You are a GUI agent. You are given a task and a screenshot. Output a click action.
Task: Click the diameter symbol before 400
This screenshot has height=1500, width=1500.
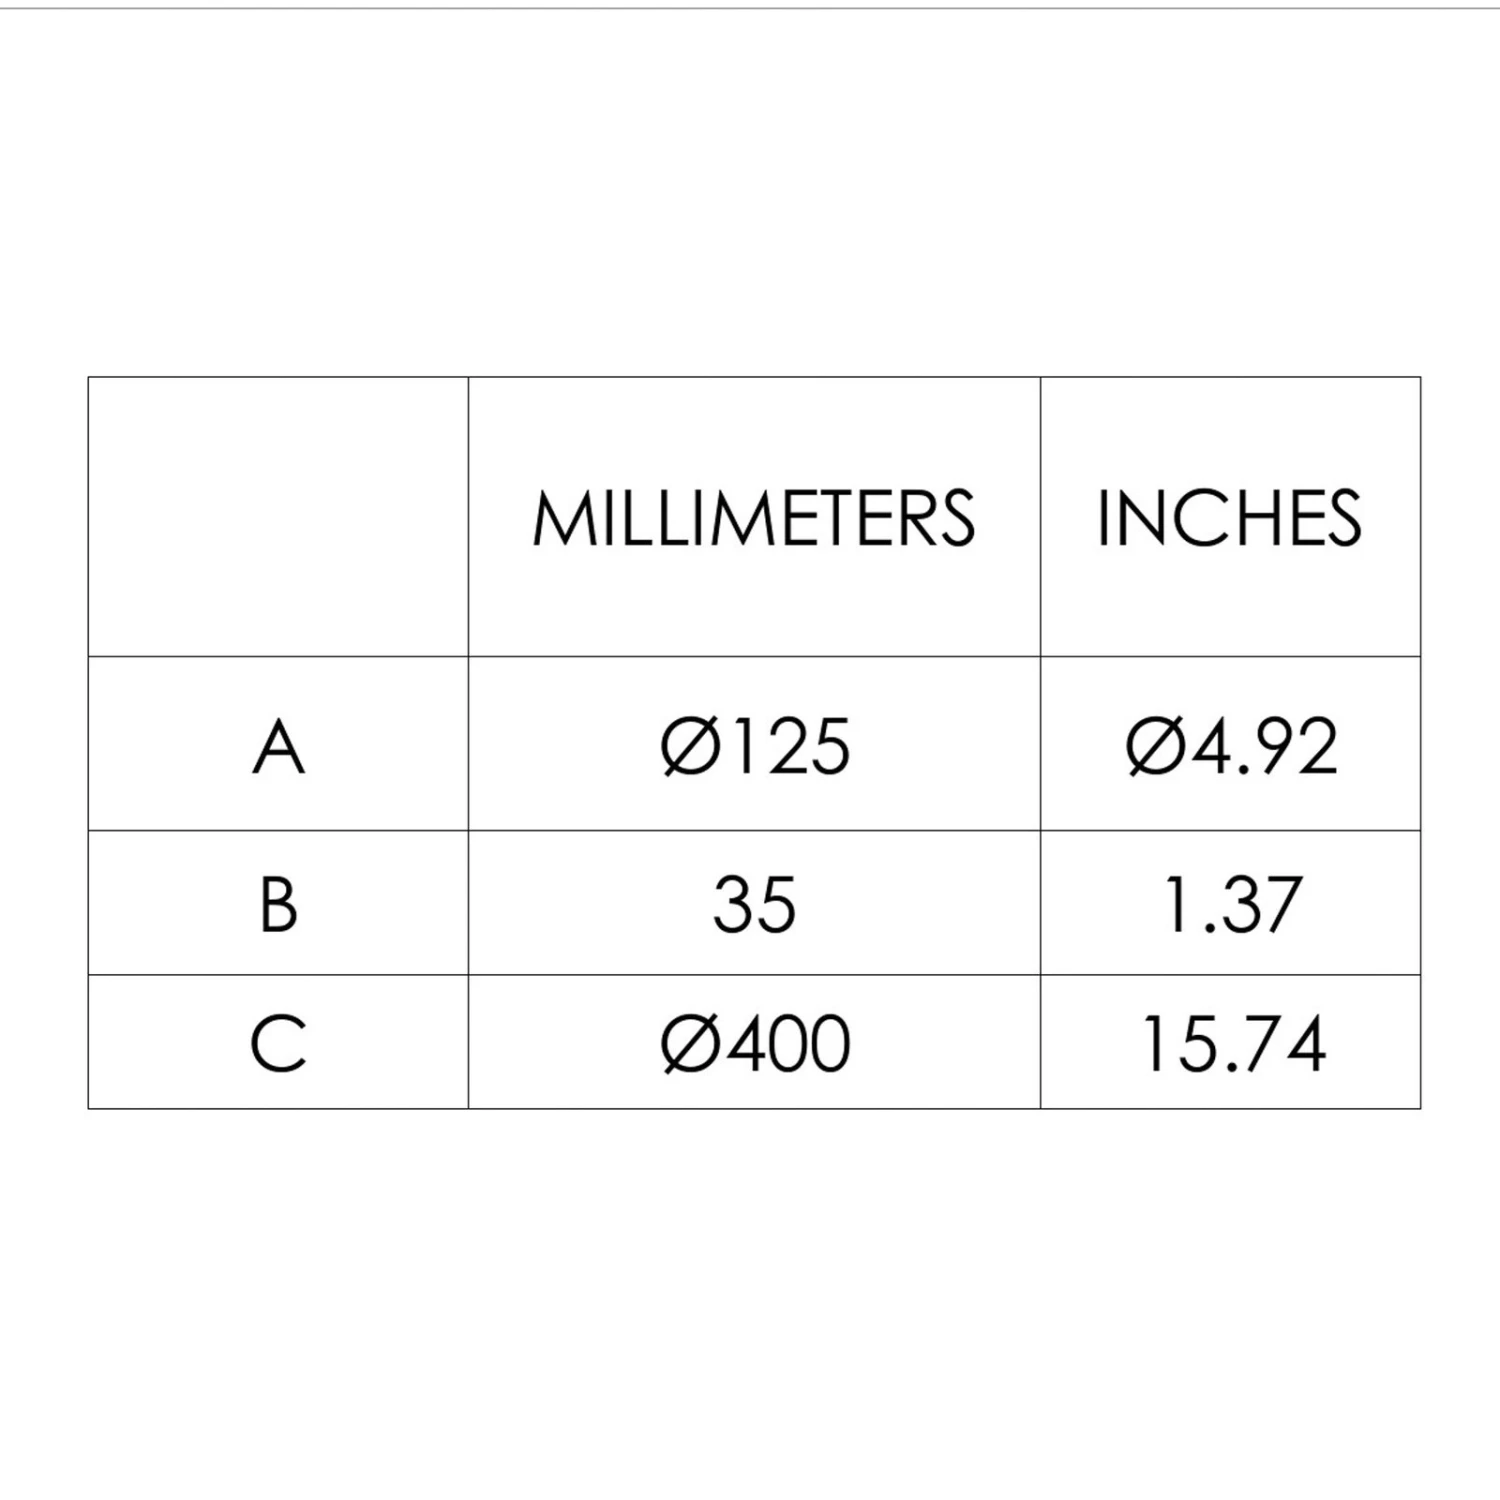point(690,1045)
